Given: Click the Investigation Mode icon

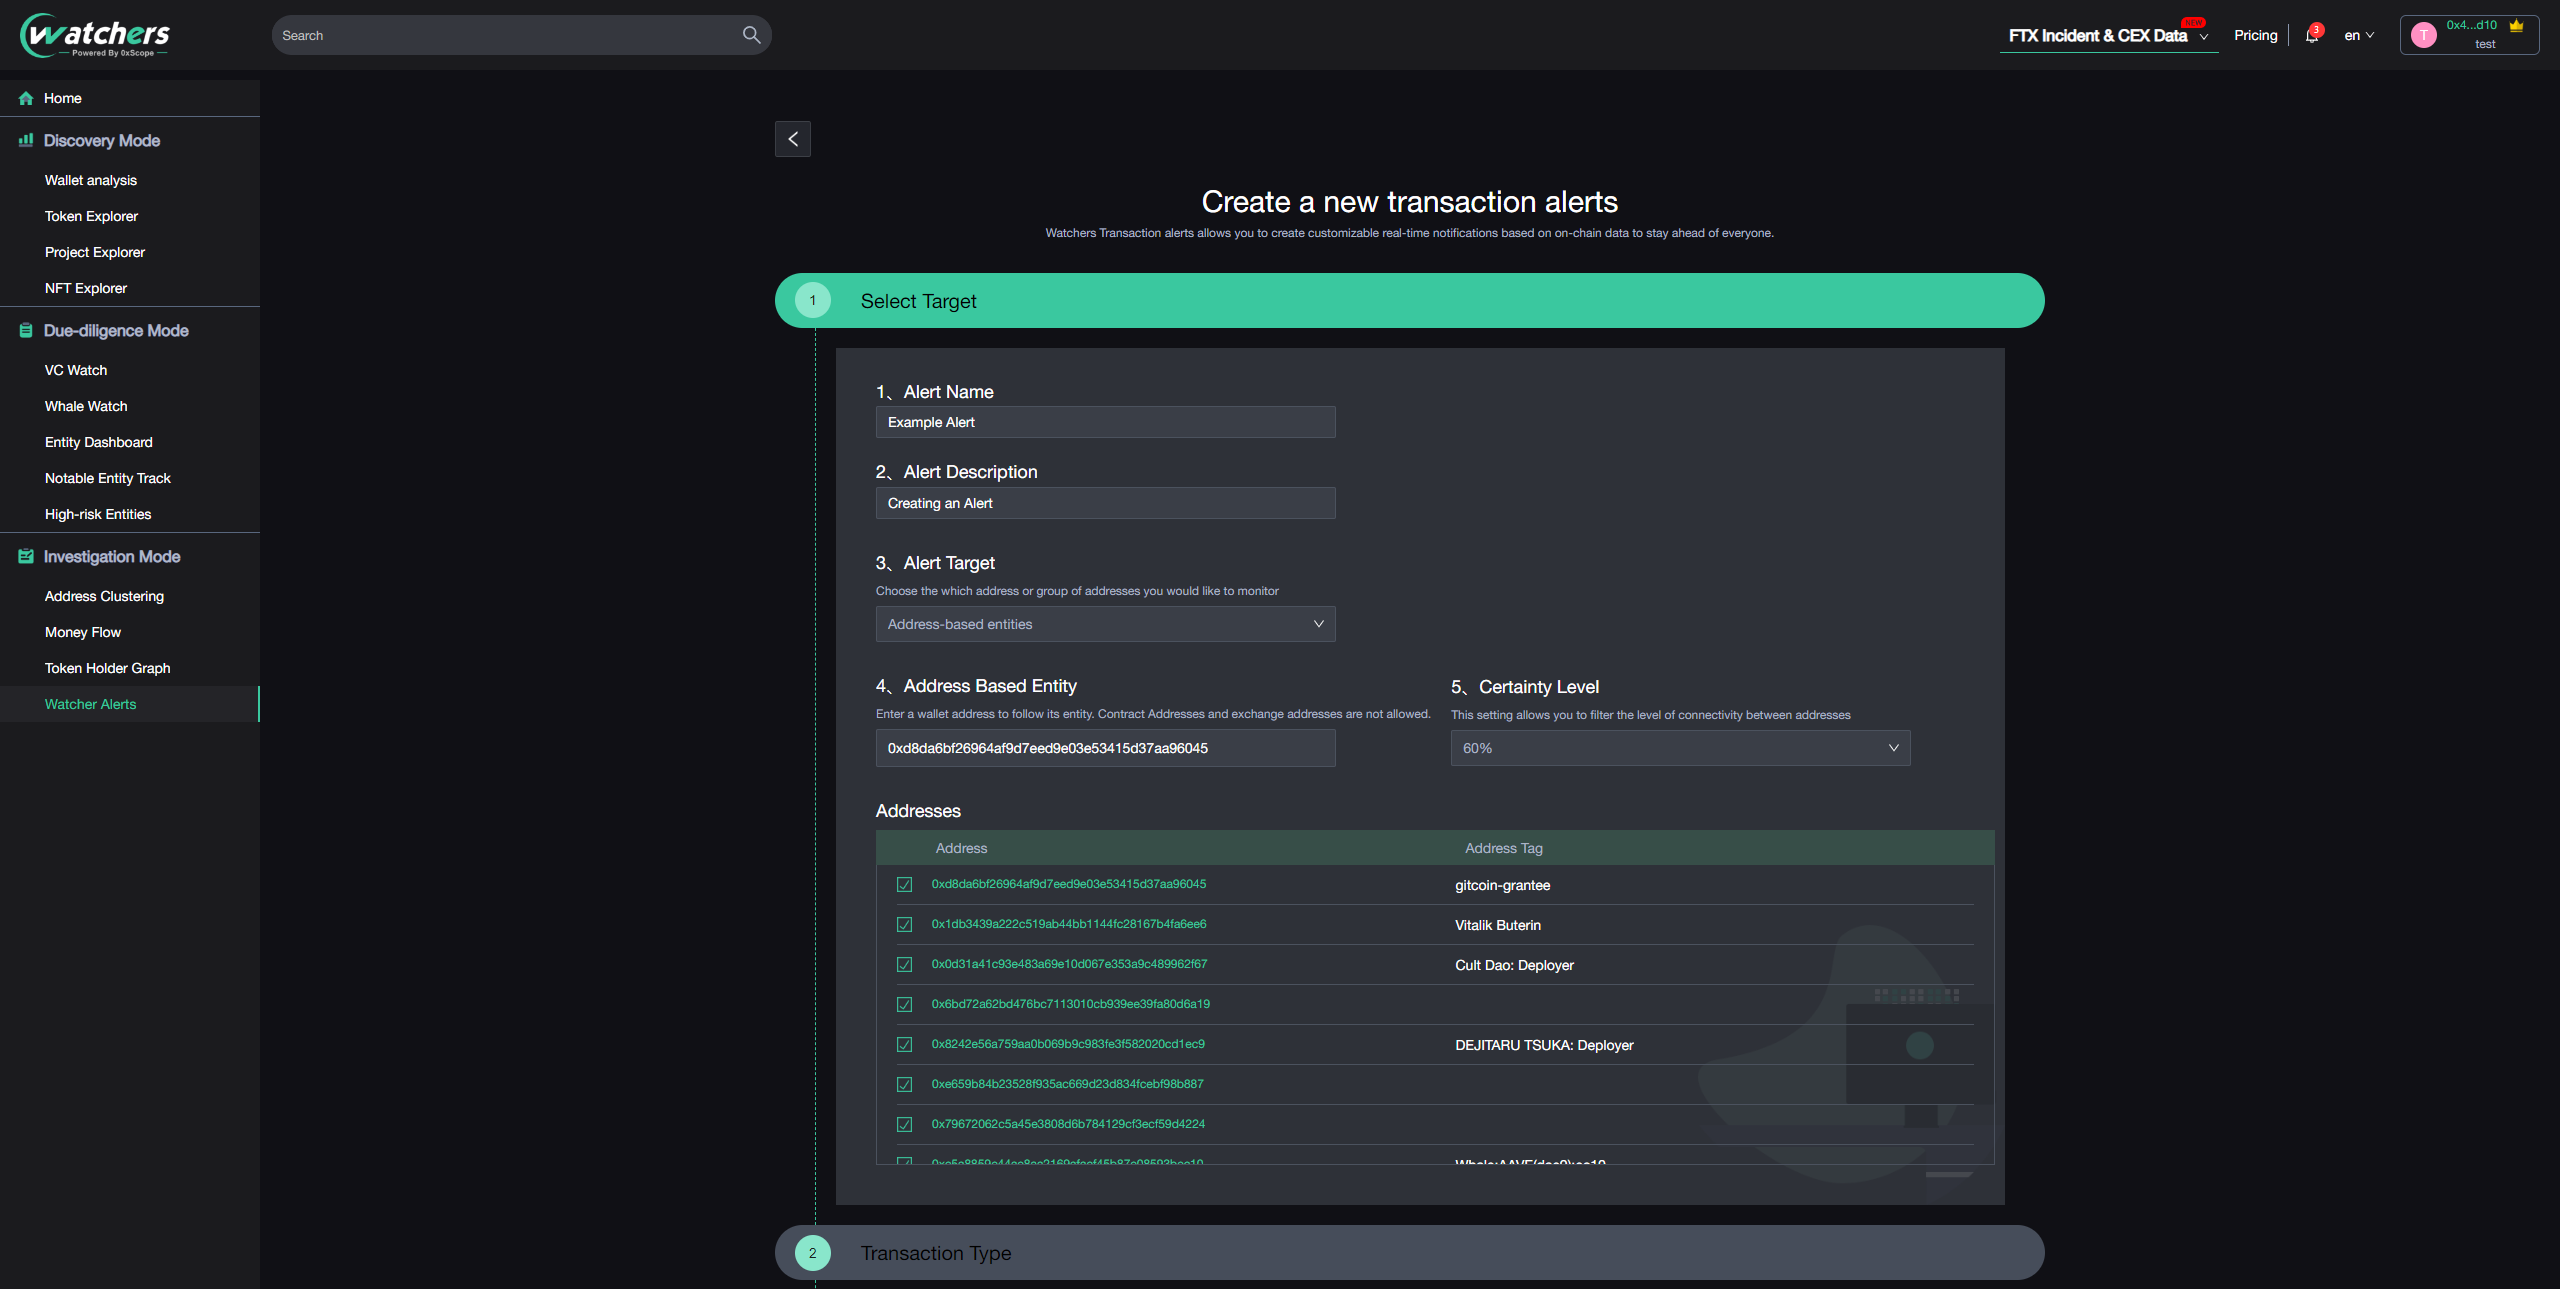Looking at the screenshot, I should tap(26, 557).
